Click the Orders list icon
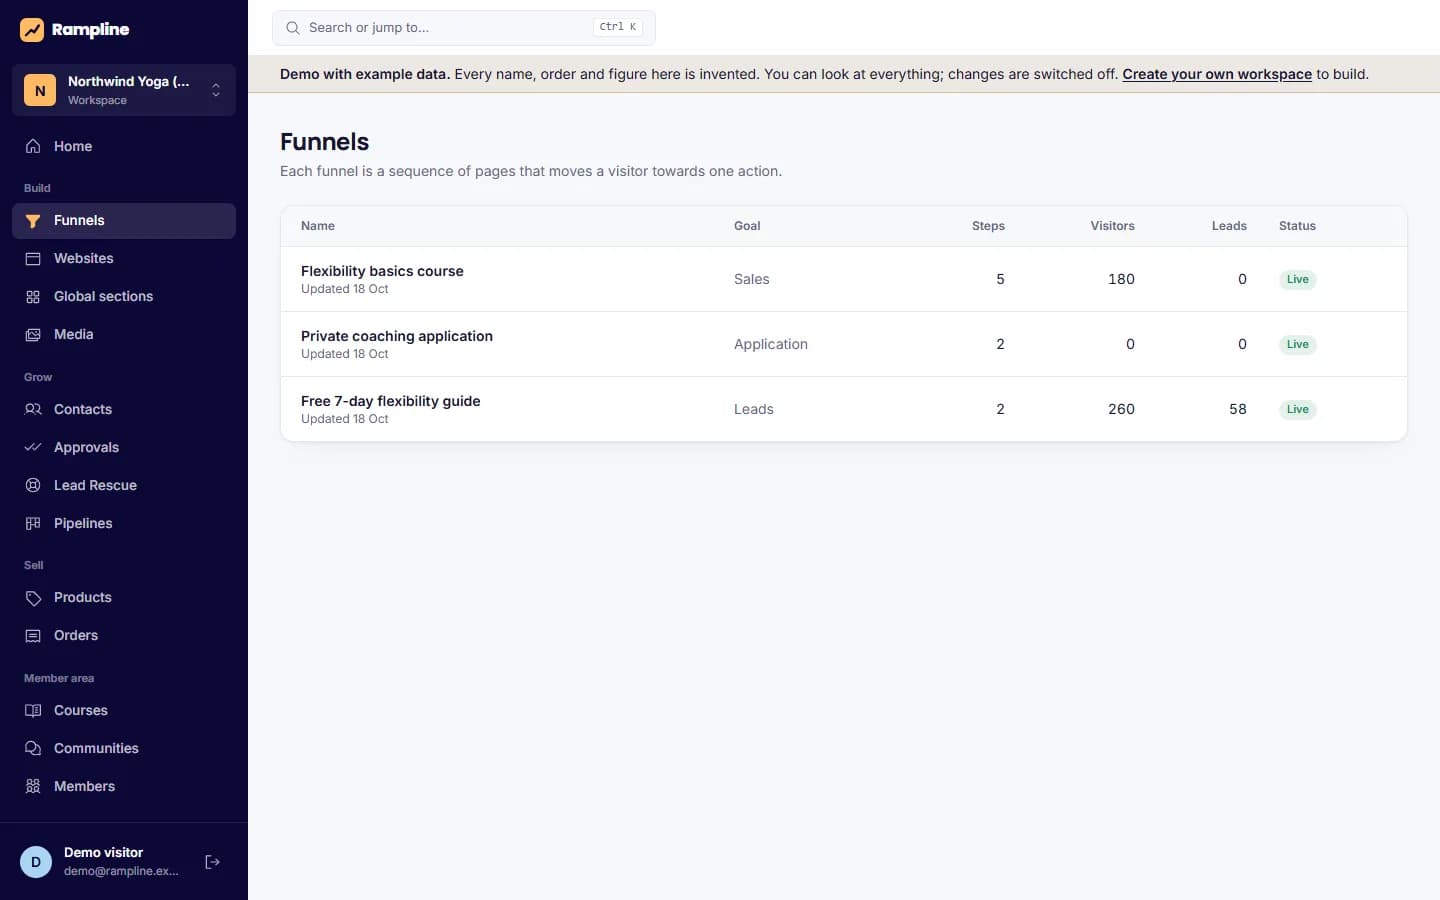 click(x=33, y=636)
